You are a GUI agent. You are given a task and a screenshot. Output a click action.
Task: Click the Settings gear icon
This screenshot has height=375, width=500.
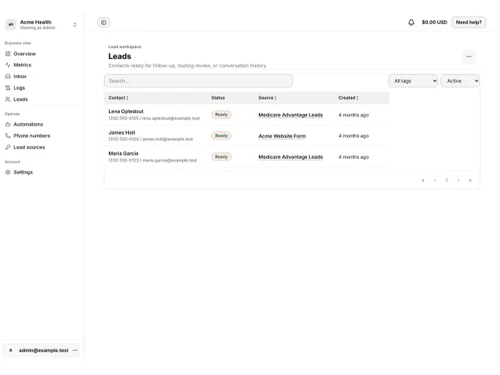click(x=8, y=172)
